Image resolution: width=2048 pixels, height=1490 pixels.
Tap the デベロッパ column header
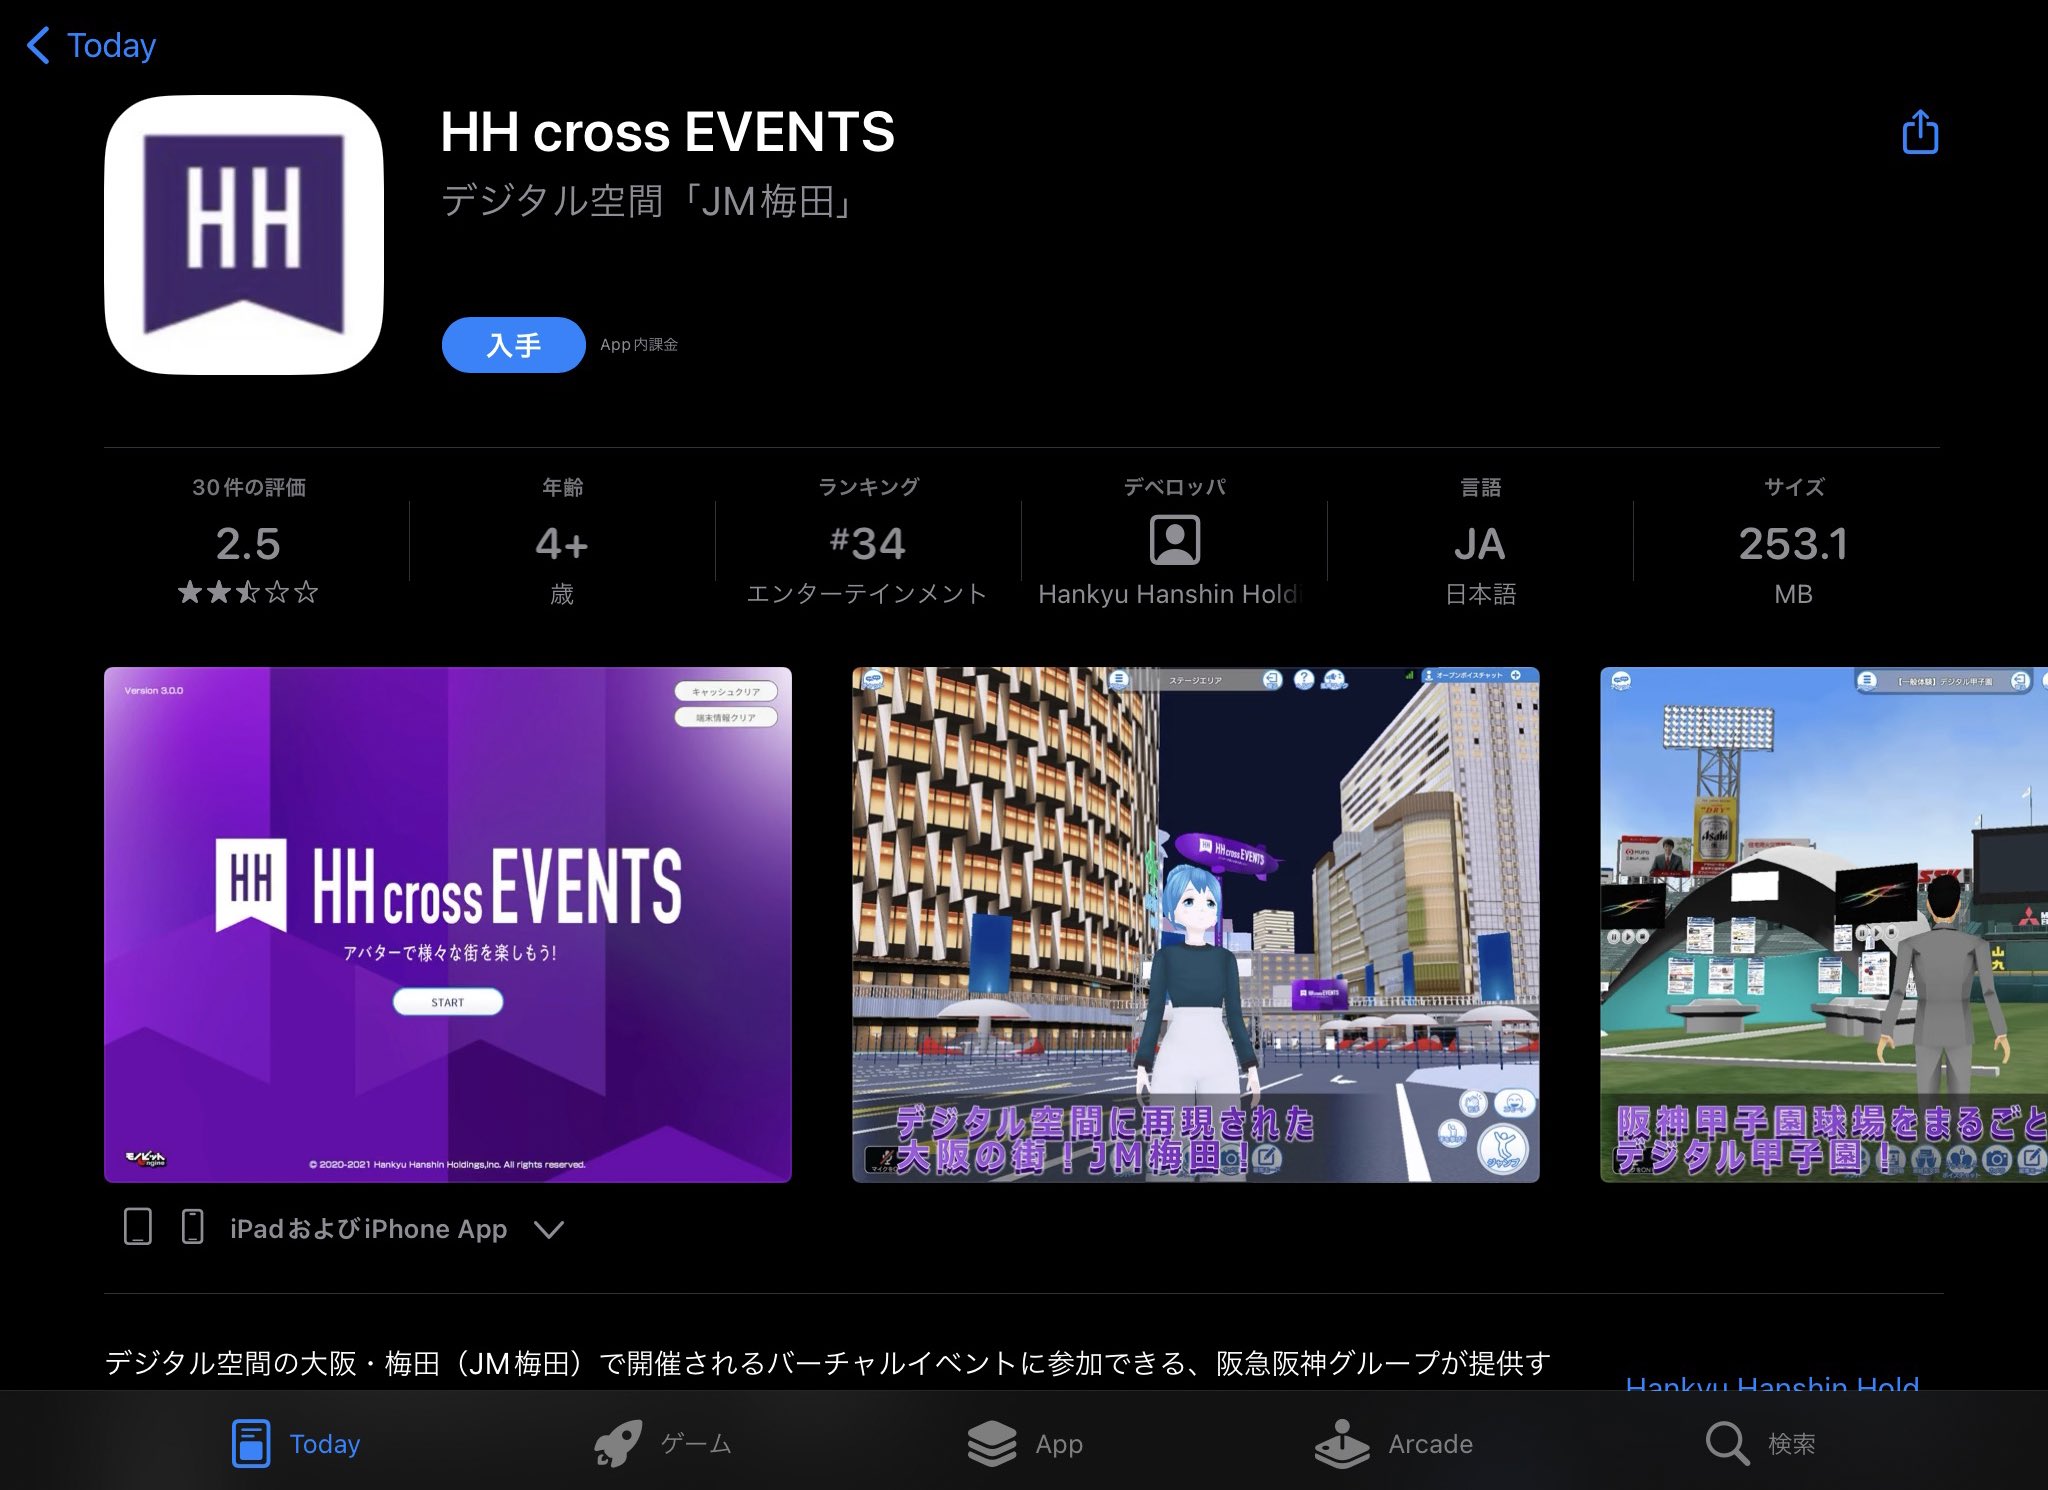tap(1174, 487)
